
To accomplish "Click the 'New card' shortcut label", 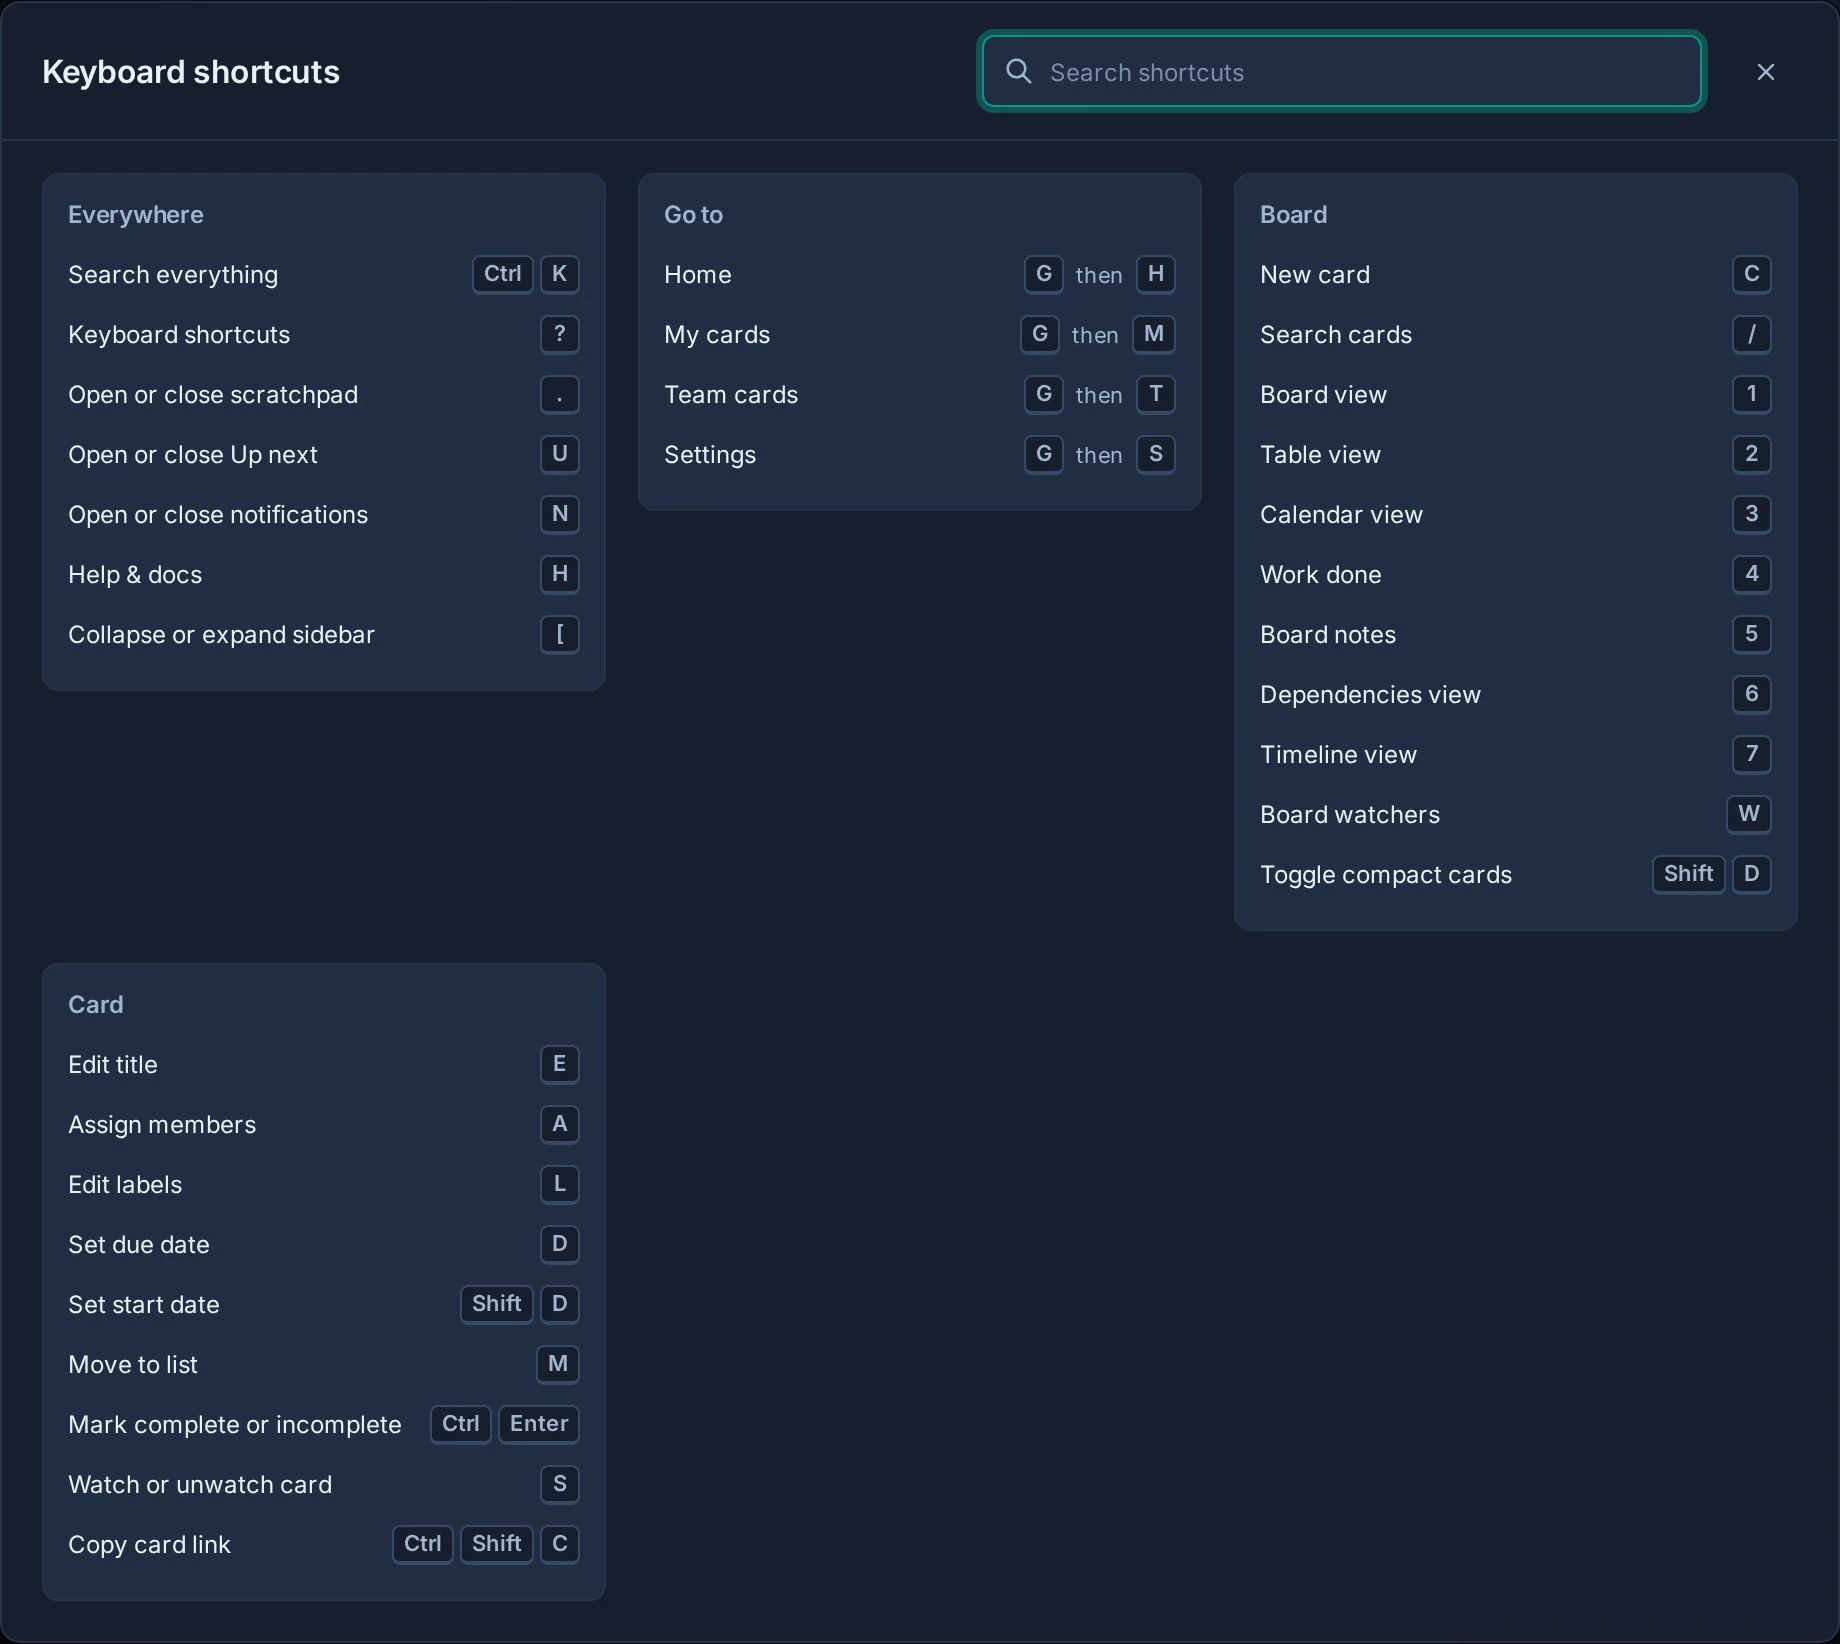I will pyautogui.click(x=1315, y=274).
